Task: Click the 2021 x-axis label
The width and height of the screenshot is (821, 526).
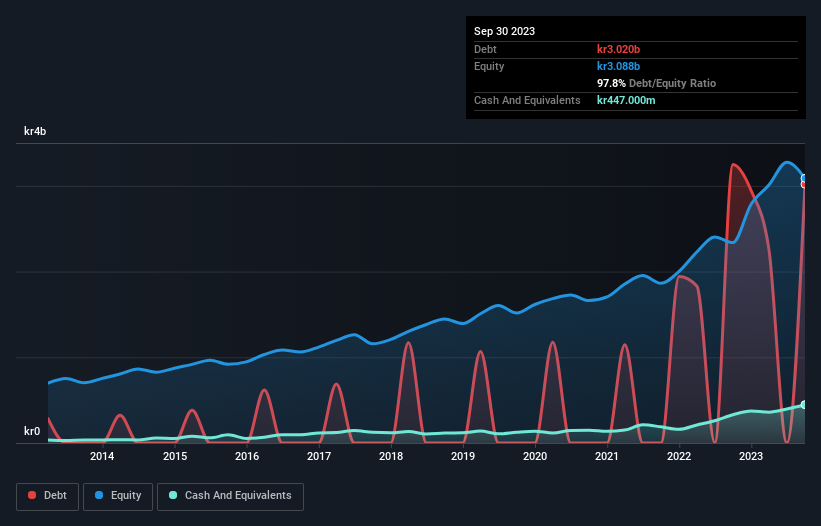Action: (607, 456)
